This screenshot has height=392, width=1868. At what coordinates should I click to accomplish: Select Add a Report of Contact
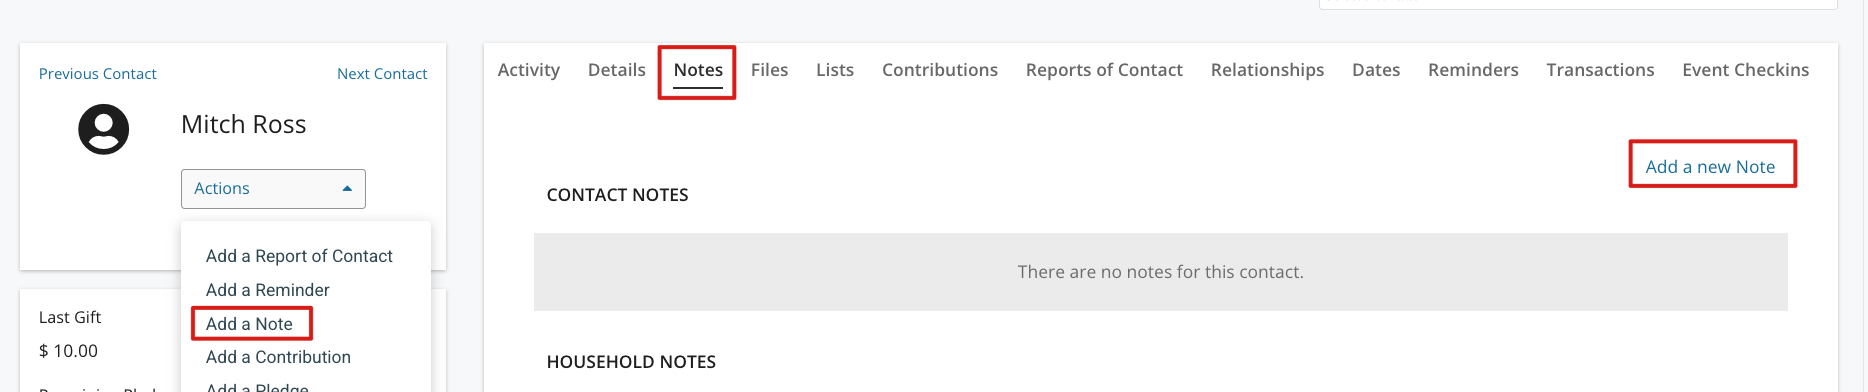click(299, 256)
